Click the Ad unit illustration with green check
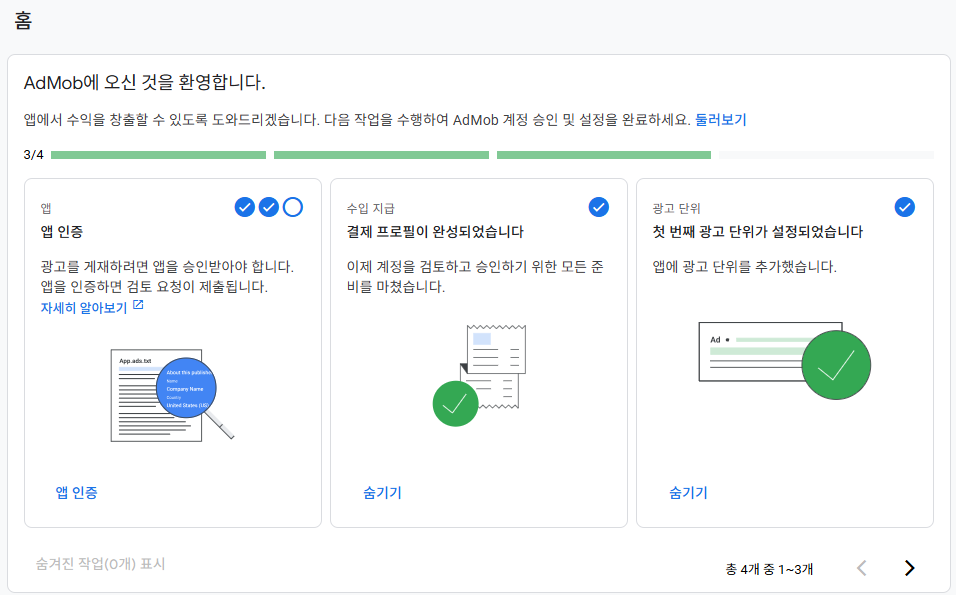The height and width of the screenshot is (595, 956). pyautogui.click(x=785, y=361)
